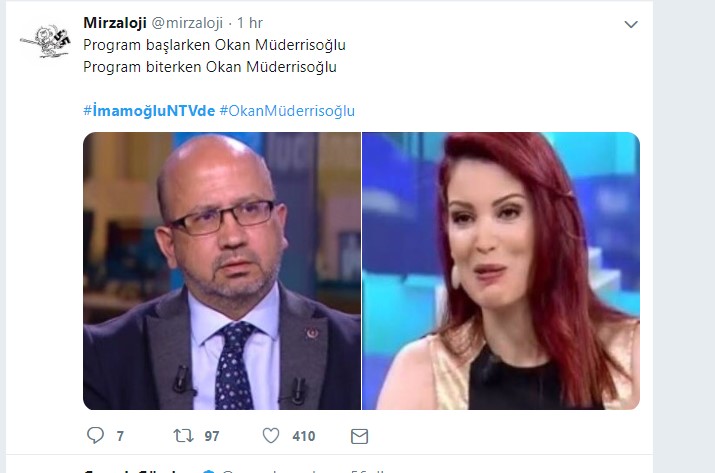This screenshot has width=715, height=473.
Task: Open the #OkanMüderrisoğlu hashtag link
Action: point(287,110)
